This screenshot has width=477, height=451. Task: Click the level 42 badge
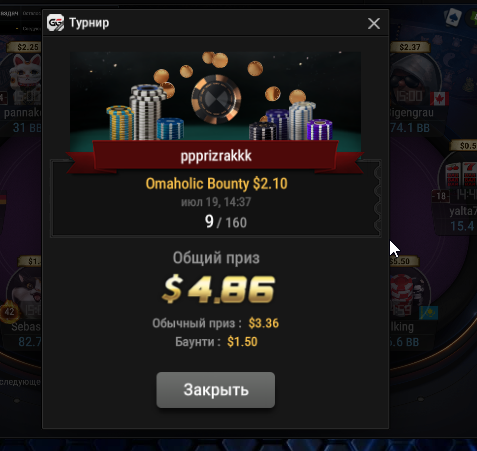click(x=9, y=312)
